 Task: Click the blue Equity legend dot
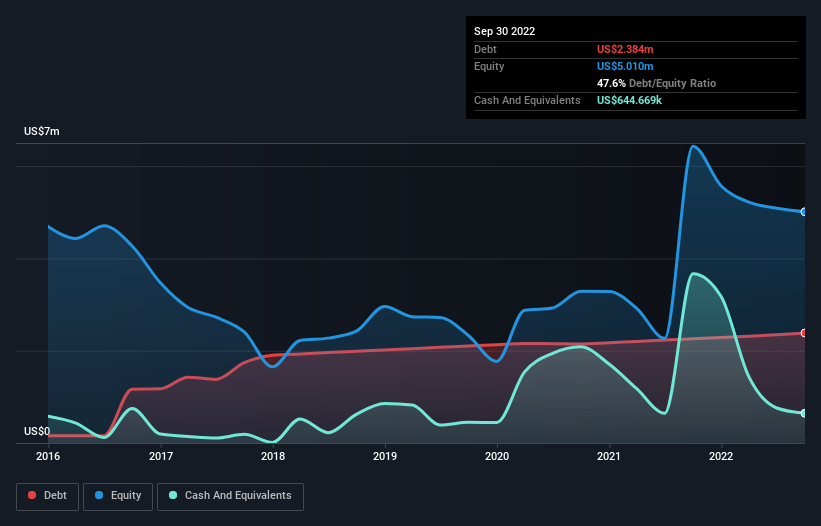[x=99, y=495]
